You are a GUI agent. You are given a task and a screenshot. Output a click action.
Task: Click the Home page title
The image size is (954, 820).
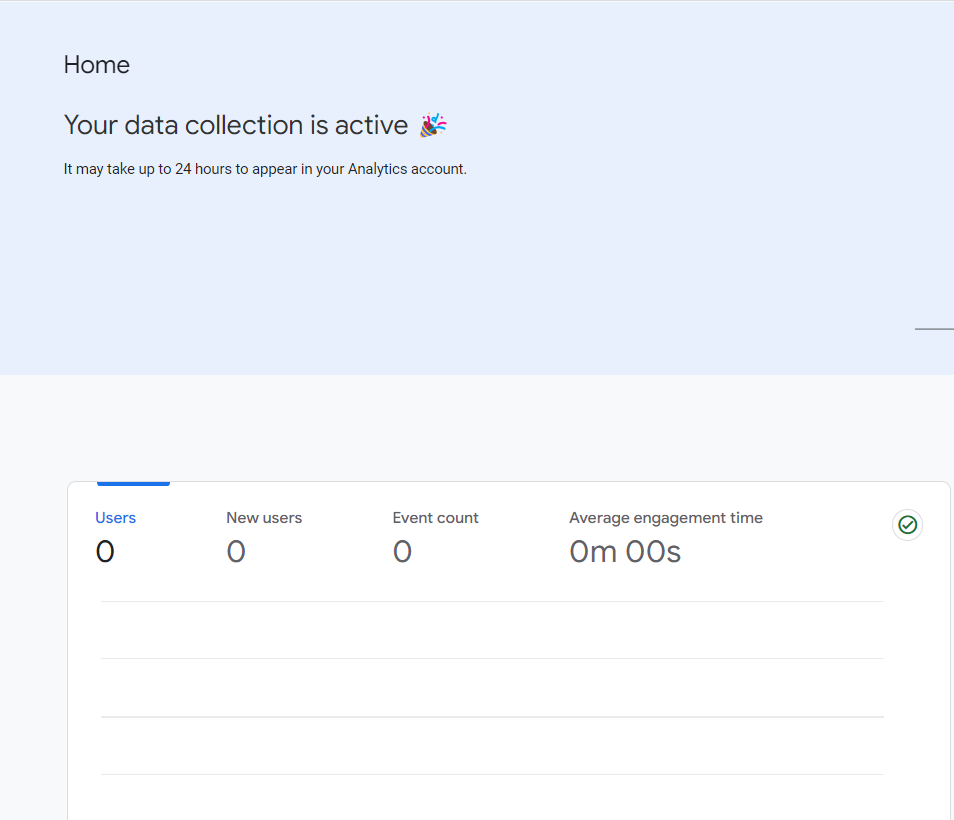click(97, 65)
